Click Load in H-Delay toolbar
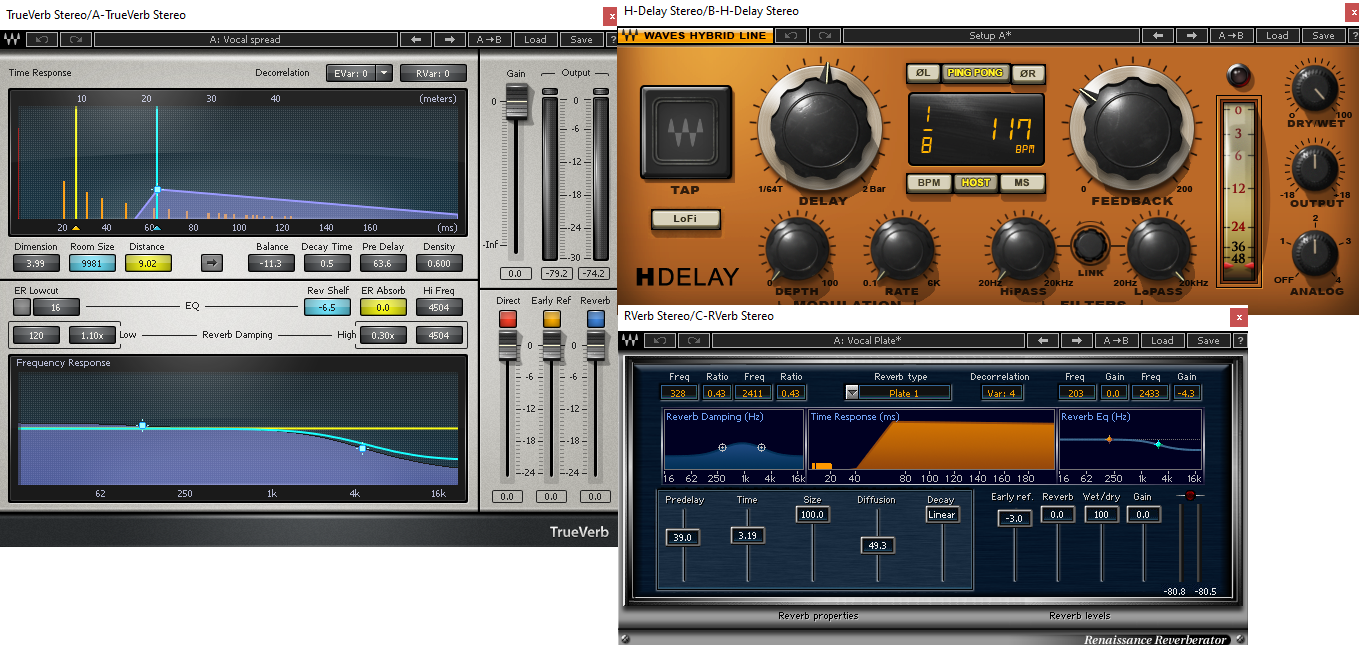The width and height of the screenshot is (1359, 645). tap(1278, 35)
